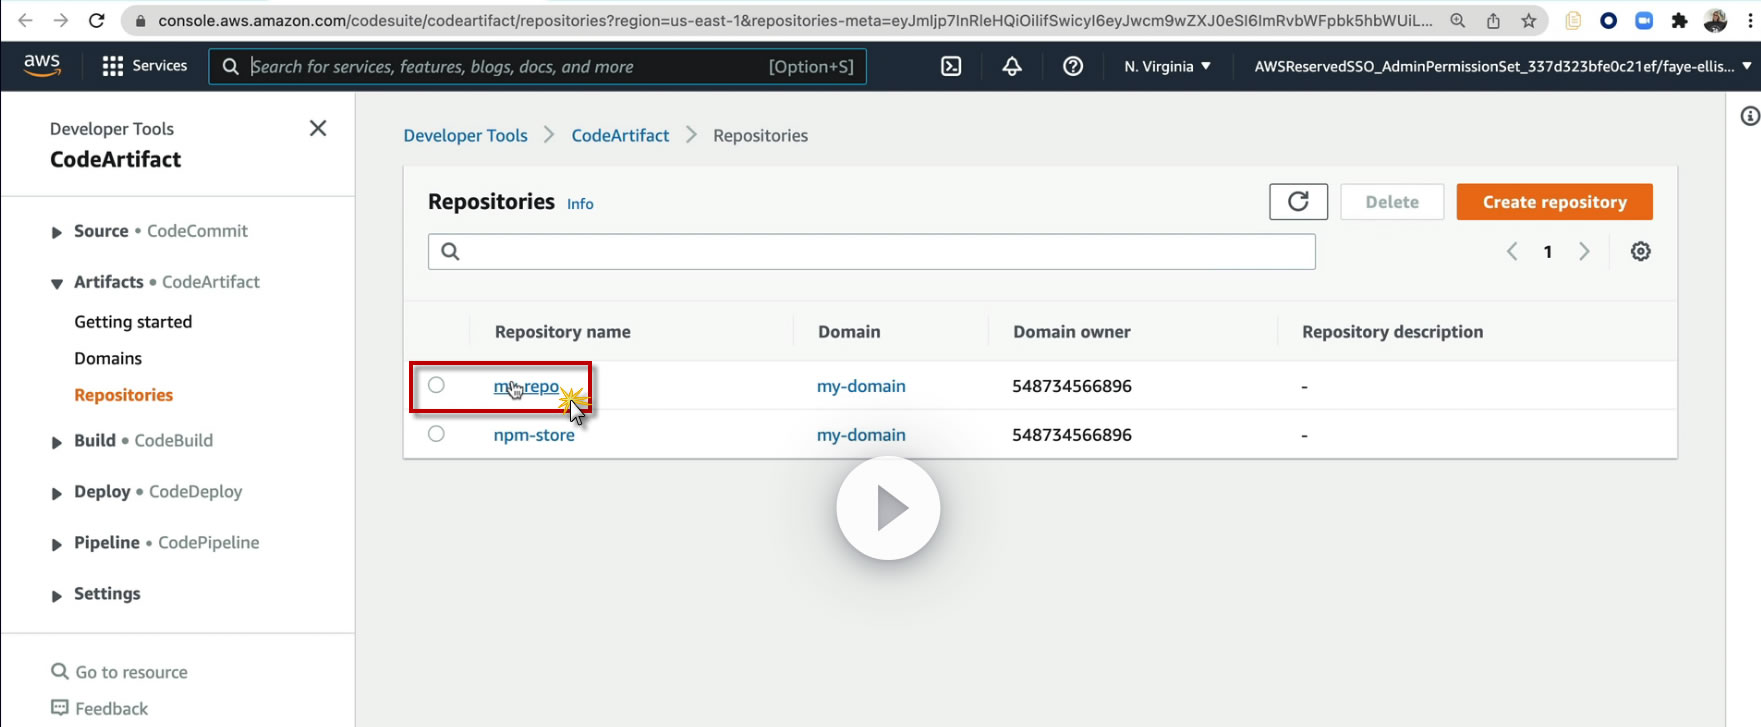Collapse Artifacts CodeArtifact section
1761x727 pixels.
click(x=57, y=283)
